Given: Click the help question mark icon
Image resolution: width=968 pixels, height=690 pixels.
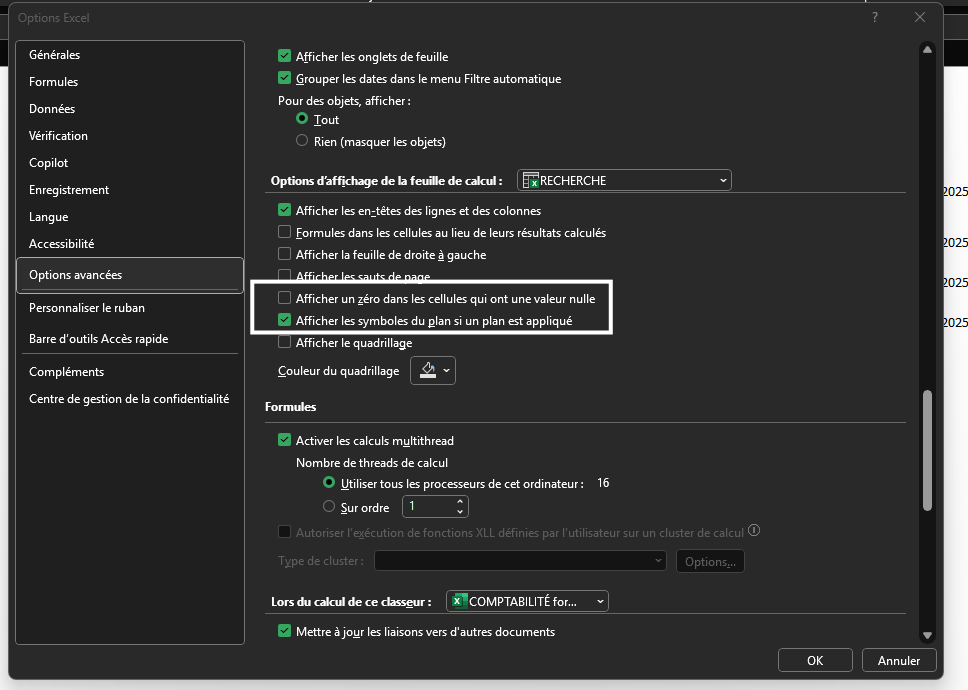Looking at the screenshot, I should tap(875, 17).
